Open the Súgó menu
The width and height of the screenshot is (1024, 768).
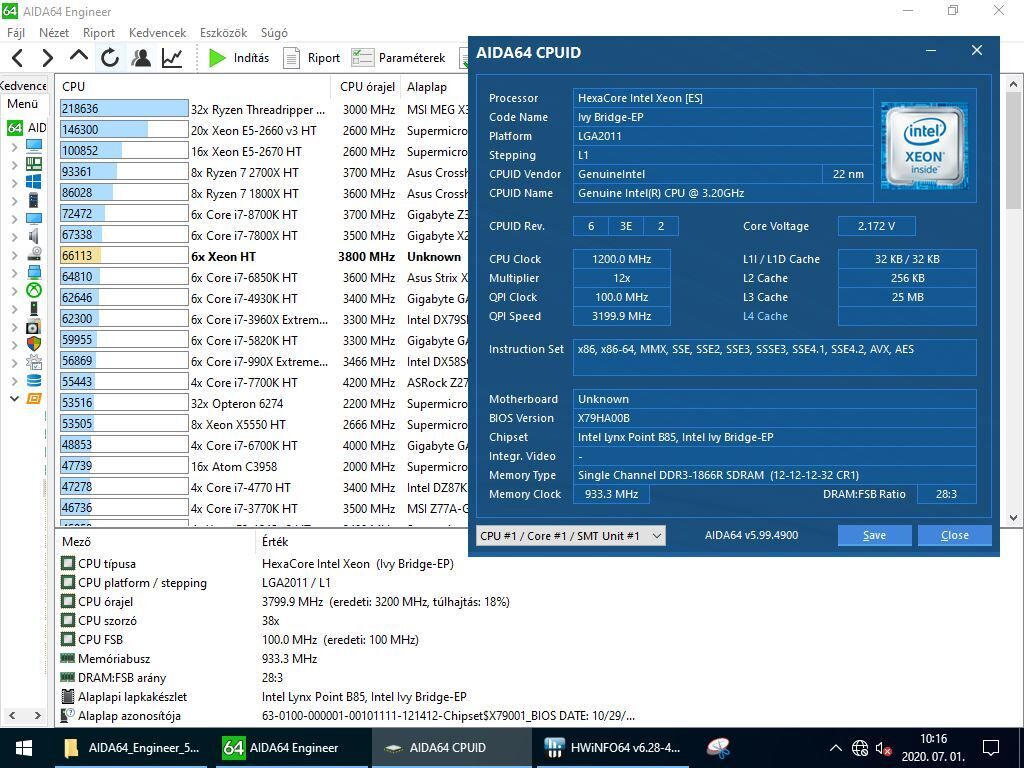point(274,33)
